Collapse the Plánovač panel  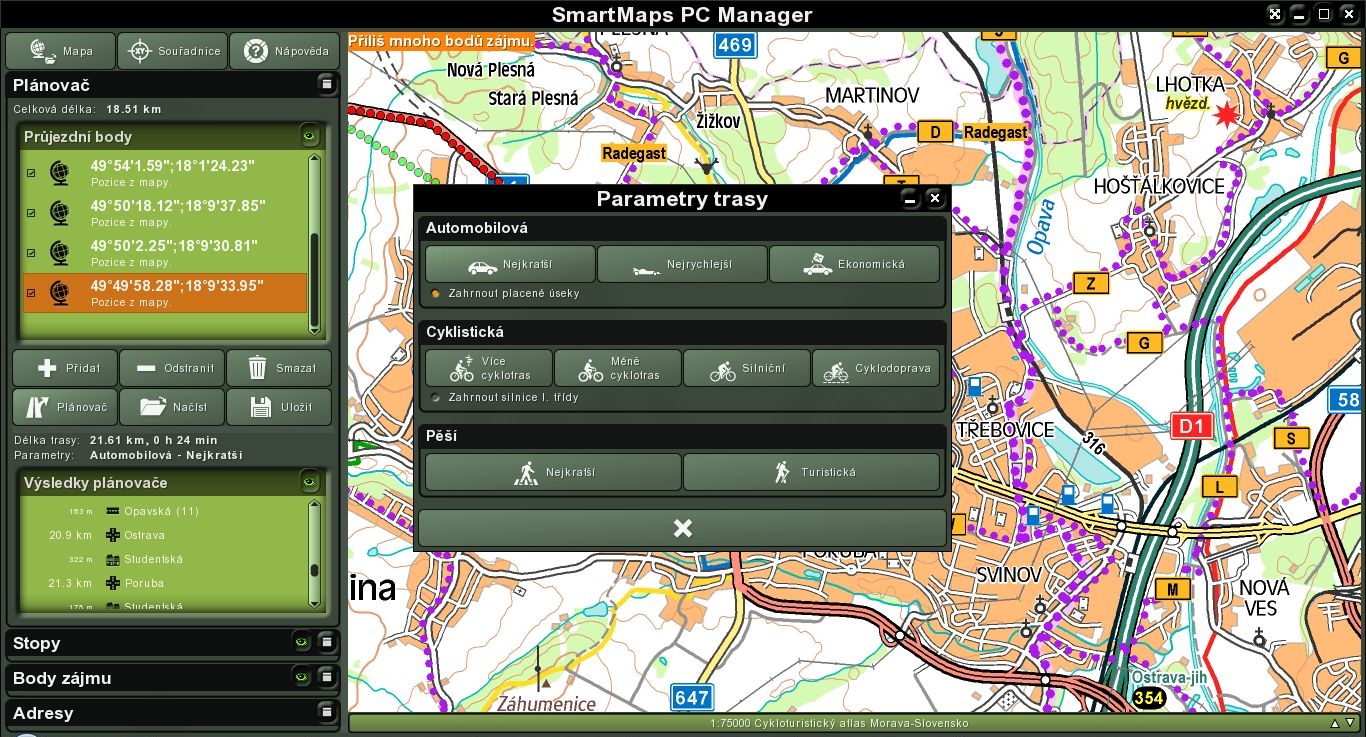pyautogui.click(x=325, y=85)
